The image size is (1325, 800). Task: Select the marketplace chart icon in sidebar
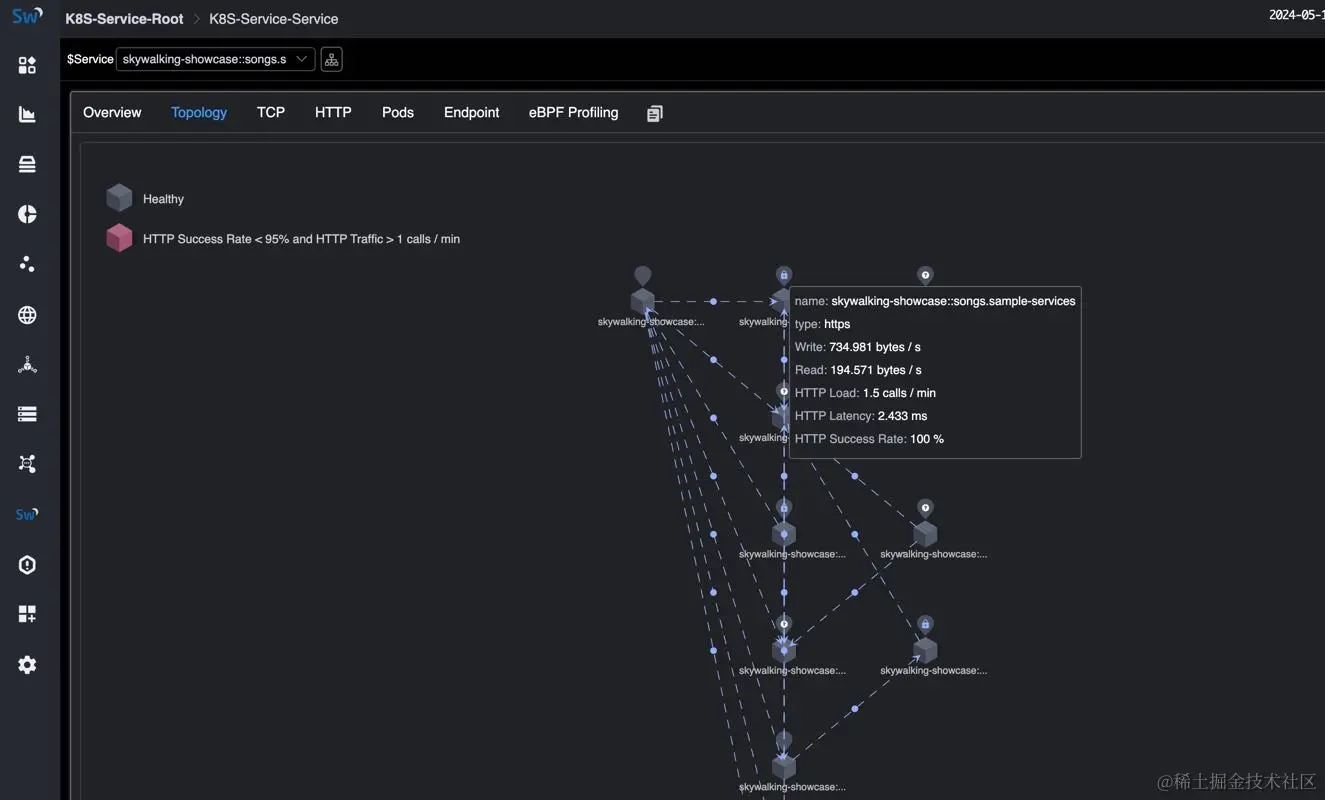point(27,113)
